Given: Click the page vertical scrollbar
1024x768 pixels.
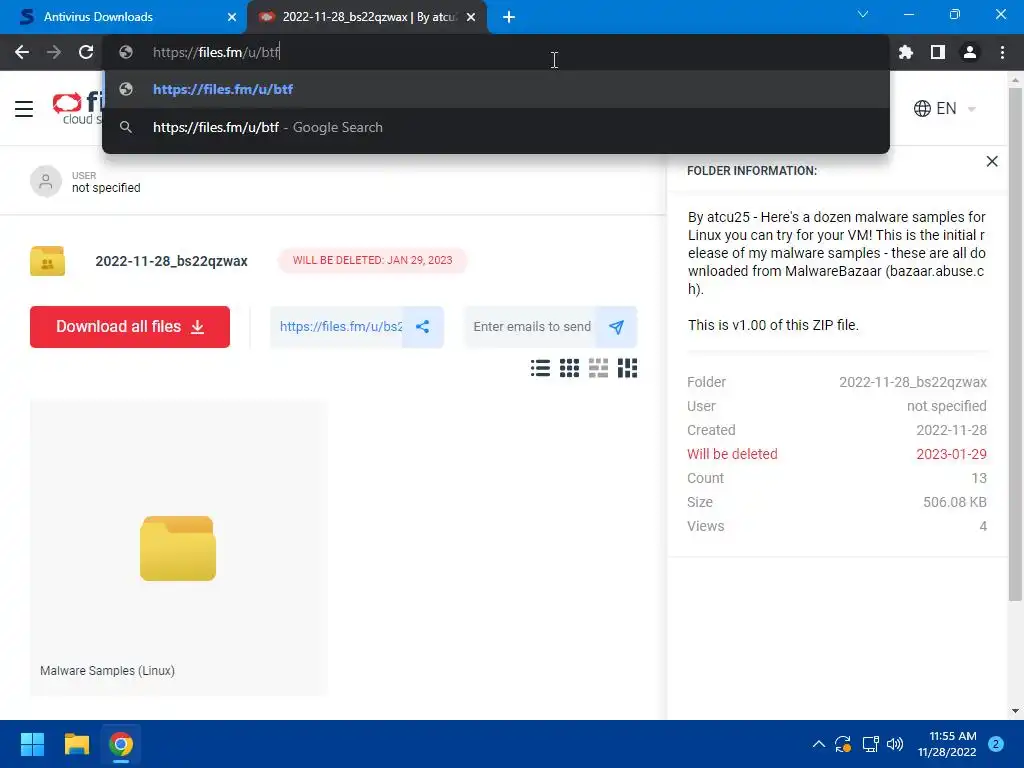Looking at the screenshot, I should [1015, 344].
